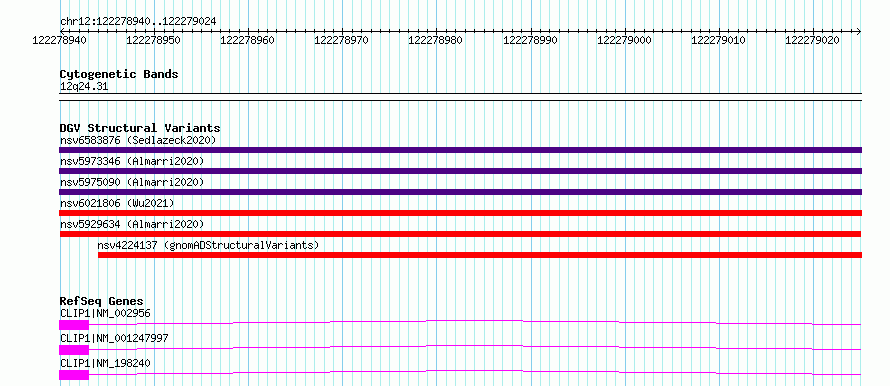Click the 12q24.31 cytogenetic band line
This screenshot has width=890, height=386.
pos(460,97)
